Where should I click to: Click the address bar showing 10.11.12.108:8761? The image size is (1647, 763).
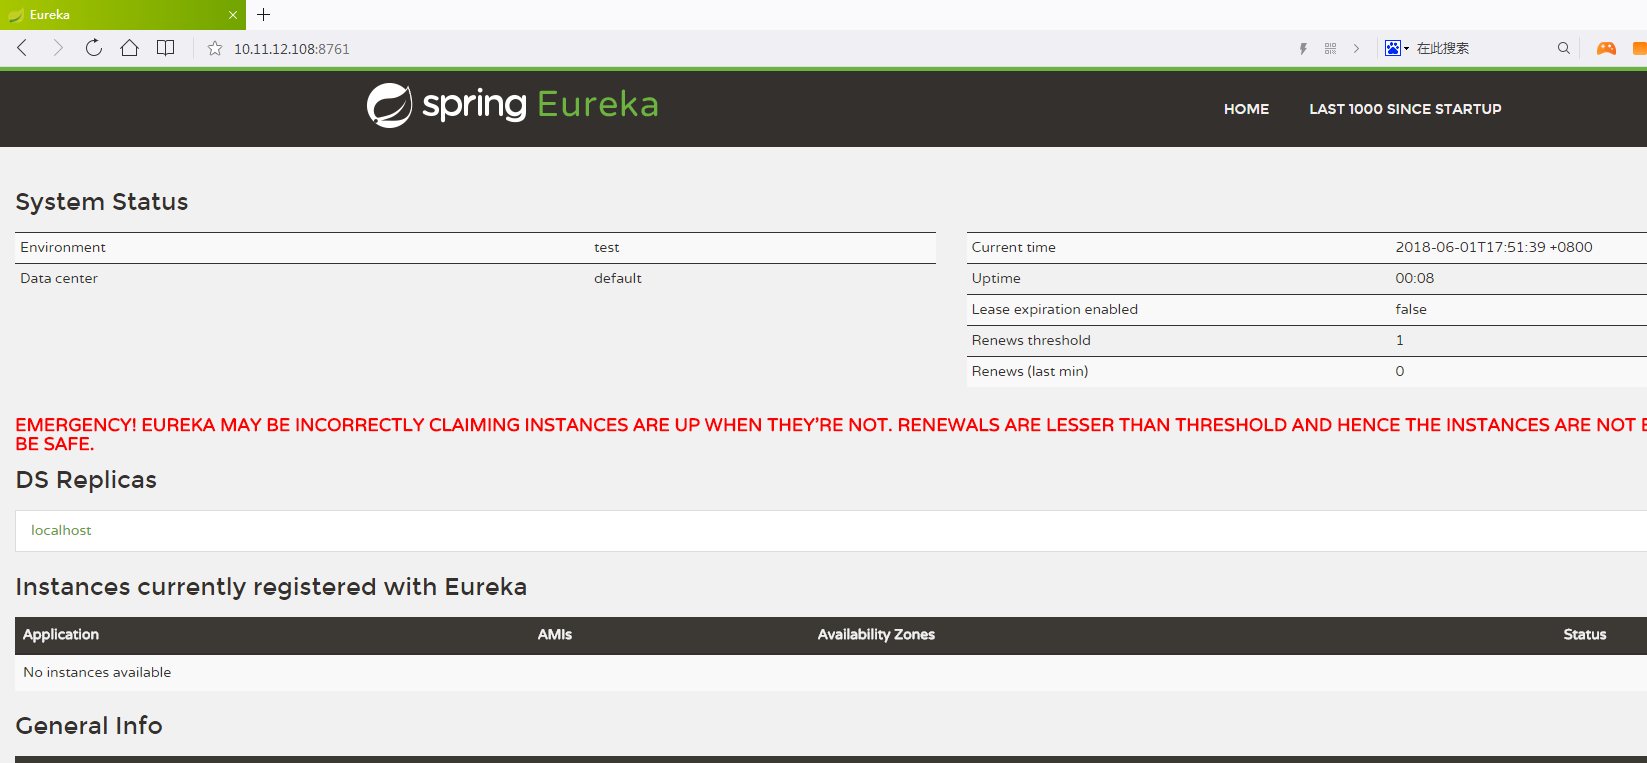[x=292, y=49]
